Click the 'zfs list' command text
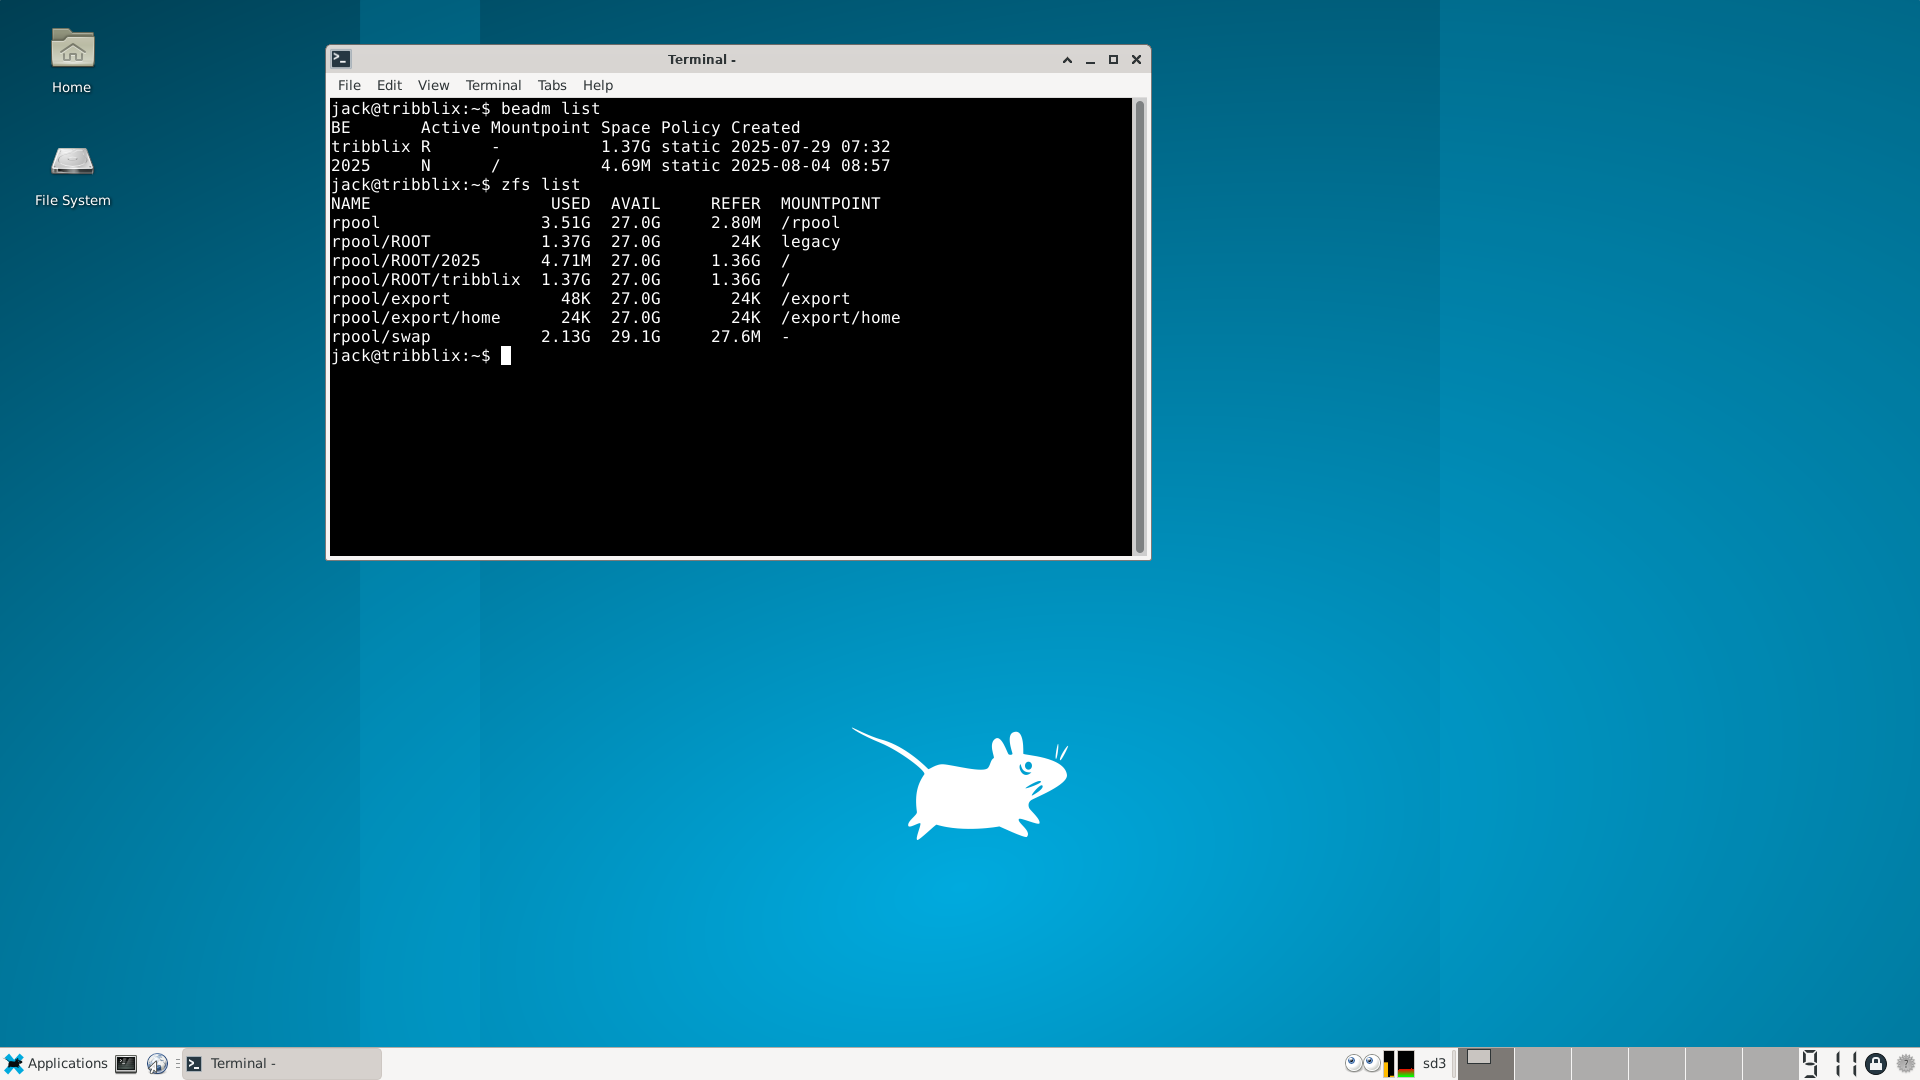 pyautogui.click(x=541, y=185)
